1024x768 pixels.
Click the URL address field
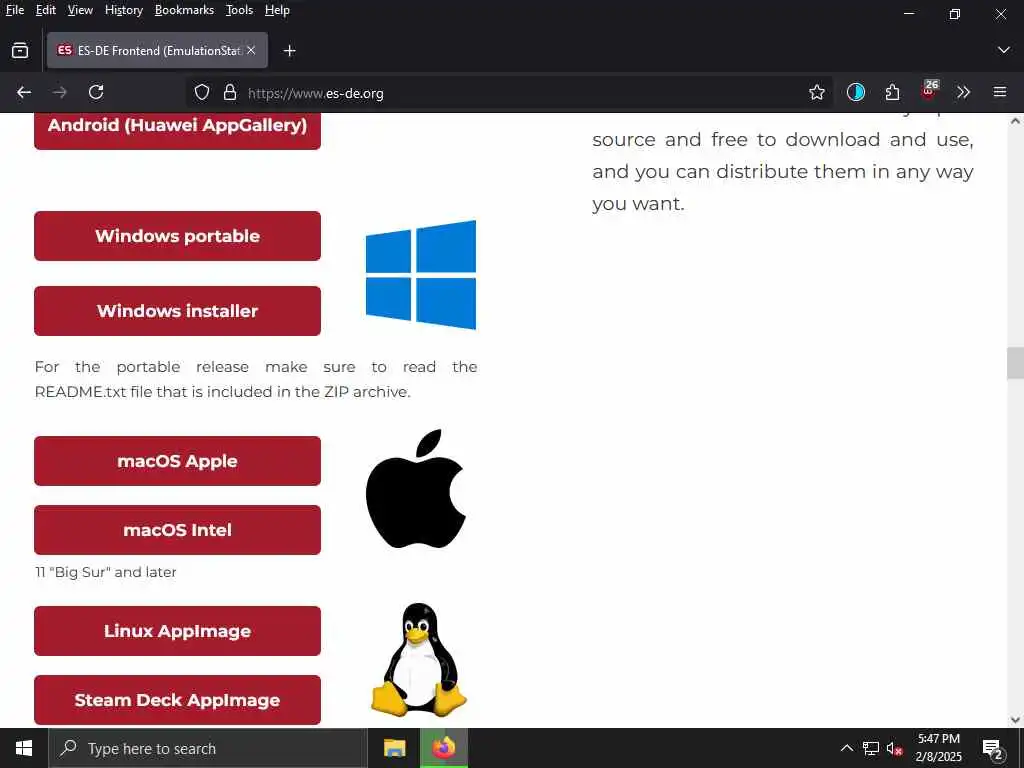509,93
